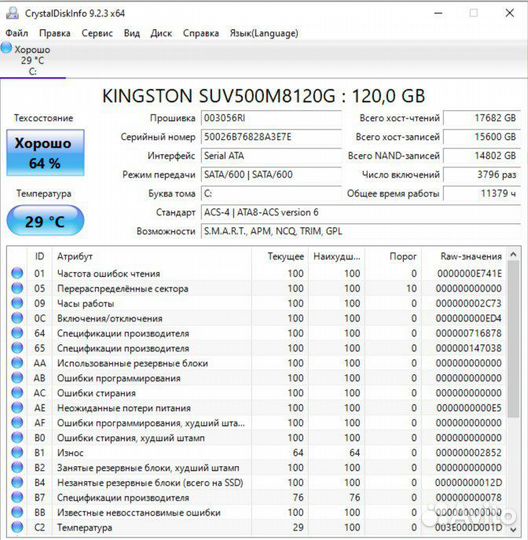Click the status orb for attribute 01
Viewport: 528px width, 540px height.
pos(17,273)
